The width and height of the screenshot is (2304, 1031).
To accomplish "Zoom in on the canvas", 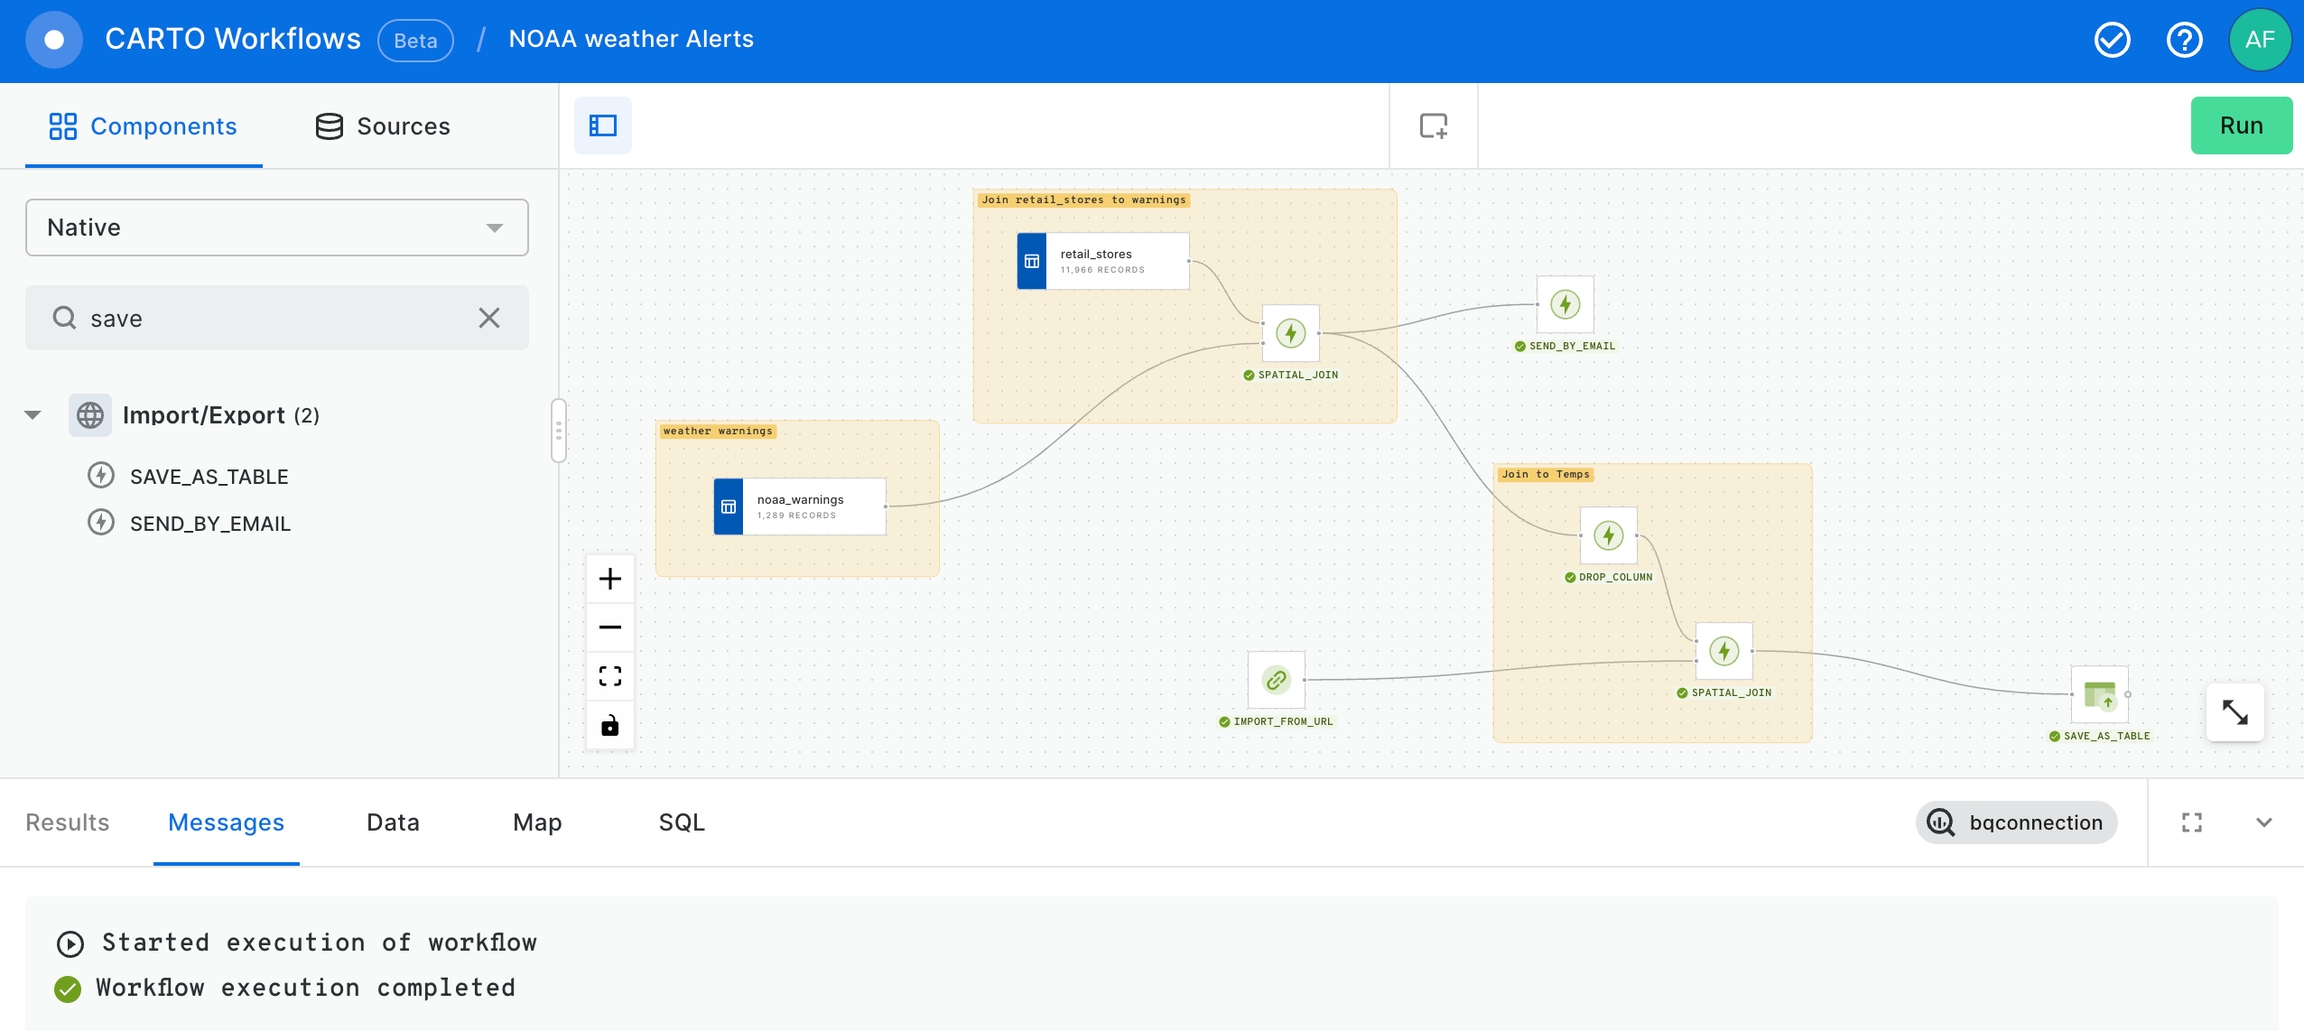I will [610, 579].
